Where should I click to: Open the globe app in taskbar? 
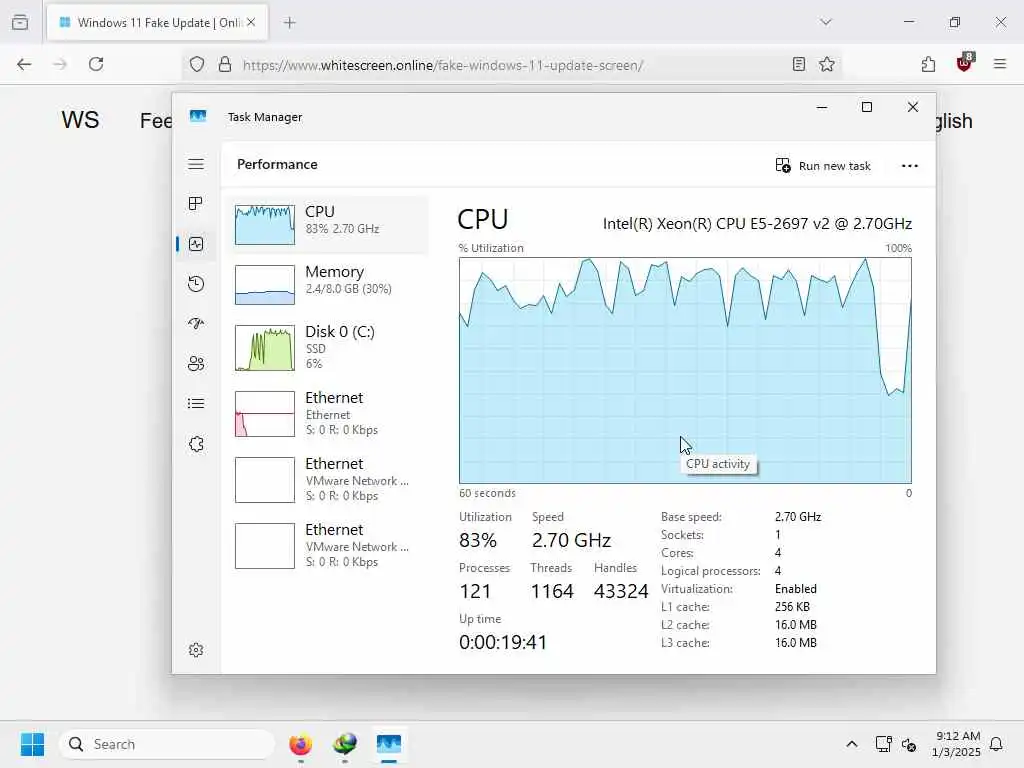click(344, 744)
